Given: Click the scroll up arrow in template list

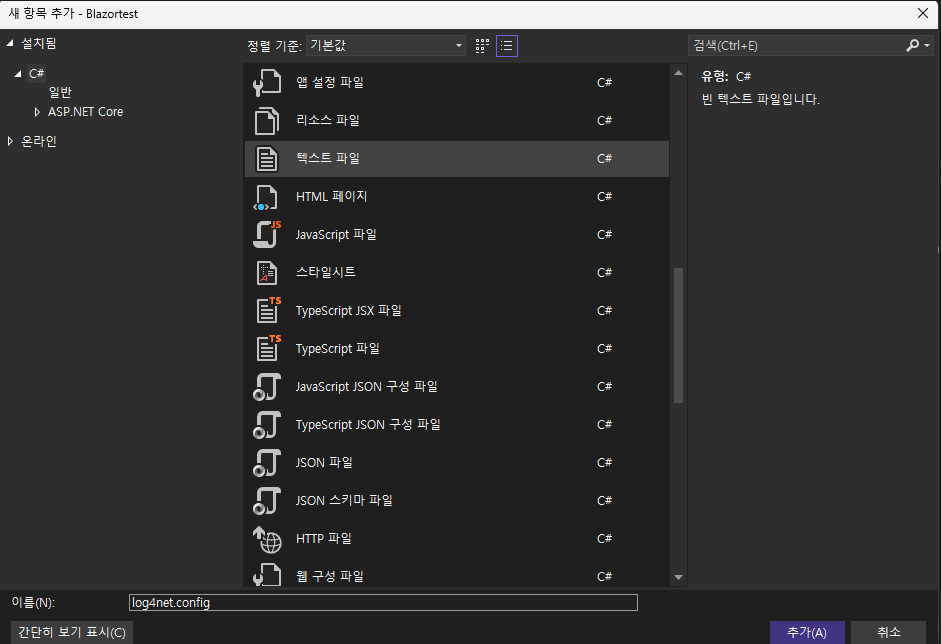Looking at the screenshot, I should click(x=679, y=73).
